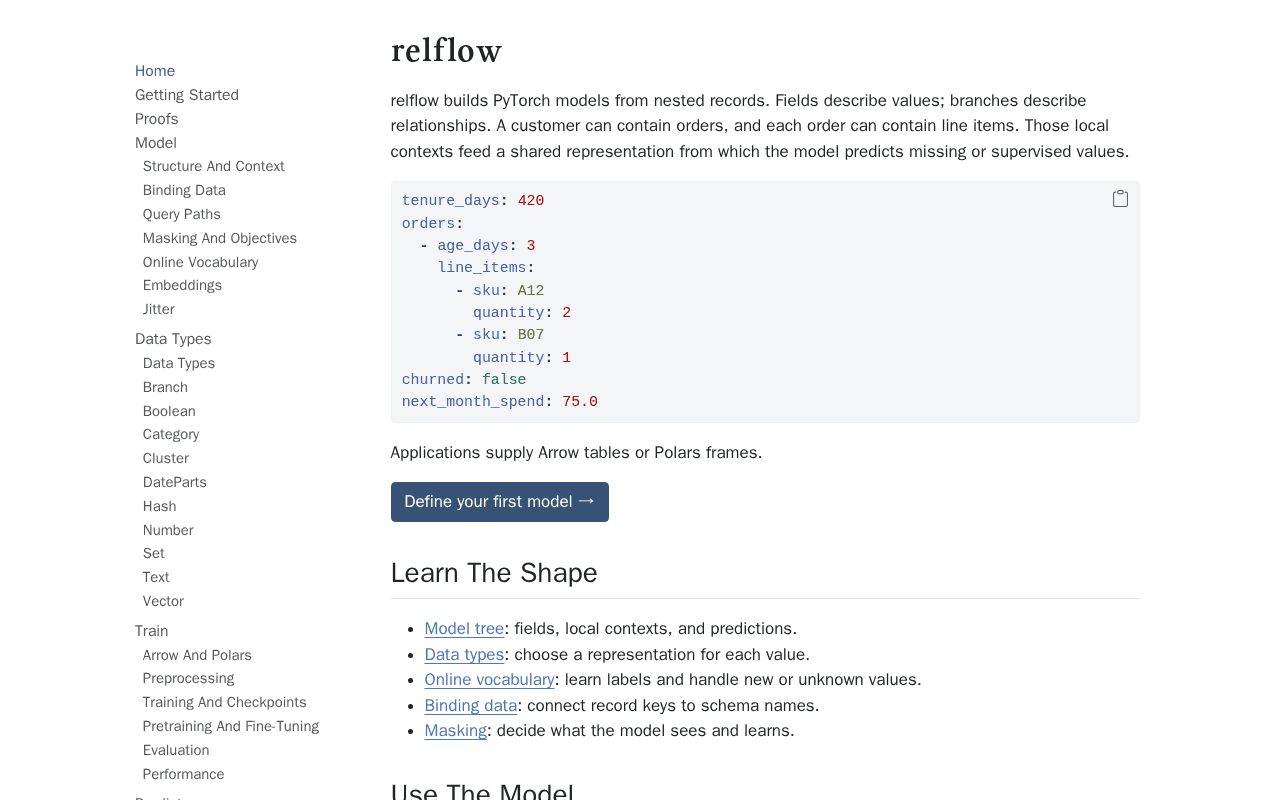Click the tenure_days key in code

(451, 201)
